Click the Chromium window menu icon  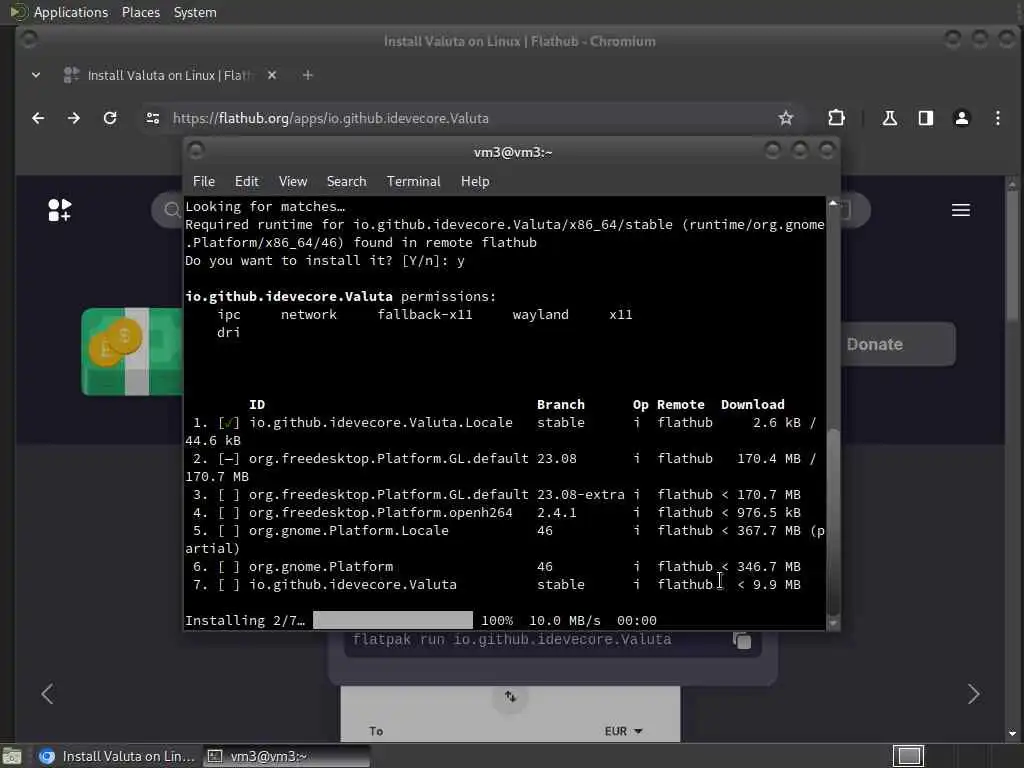(28, 39)
